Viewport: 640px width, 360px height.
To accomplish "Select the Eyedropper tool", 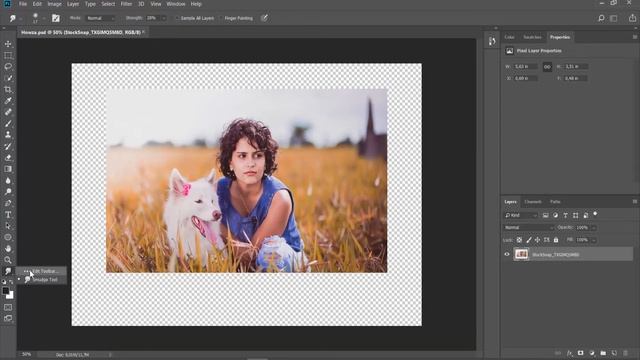I will (8, 101).
